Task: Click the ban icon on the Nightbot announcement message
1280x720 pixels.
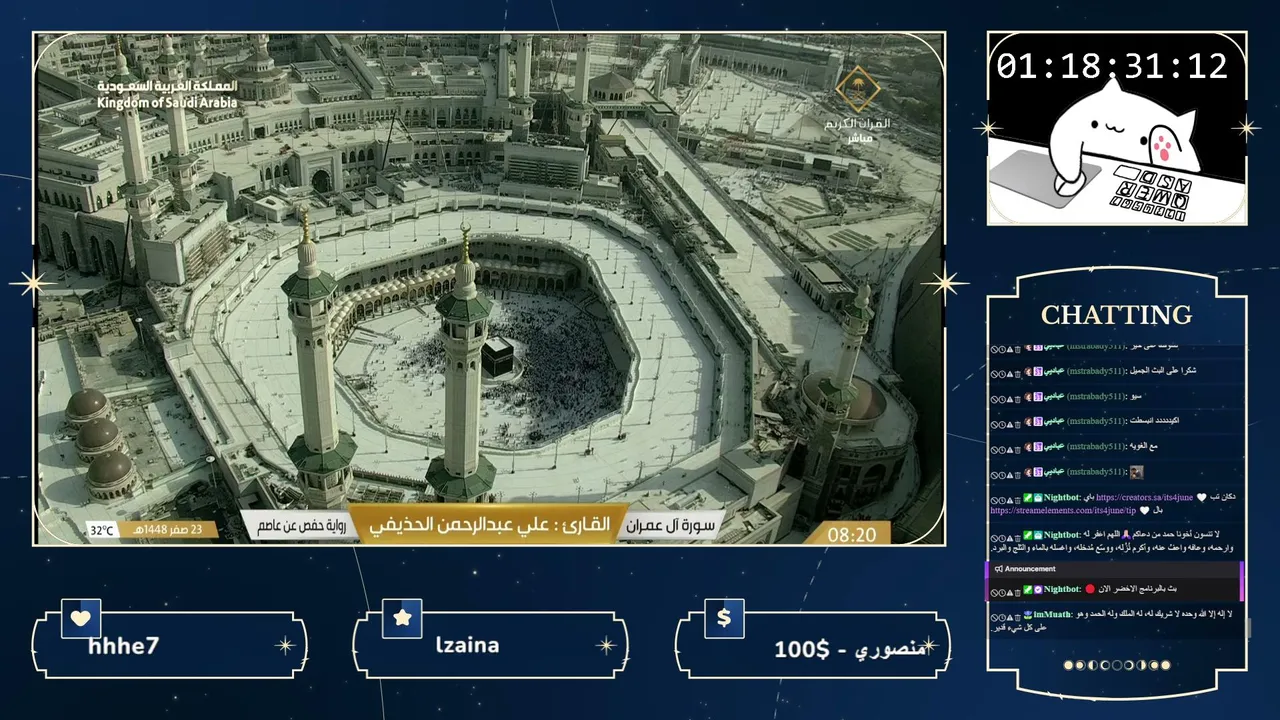Action: (995, 591)
